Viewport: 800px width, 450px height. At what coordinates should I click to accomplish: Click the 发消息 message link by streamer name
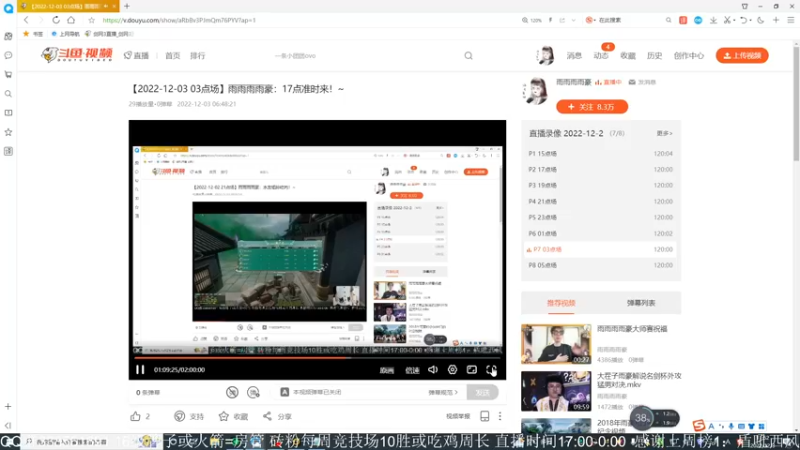coord(642,82)
